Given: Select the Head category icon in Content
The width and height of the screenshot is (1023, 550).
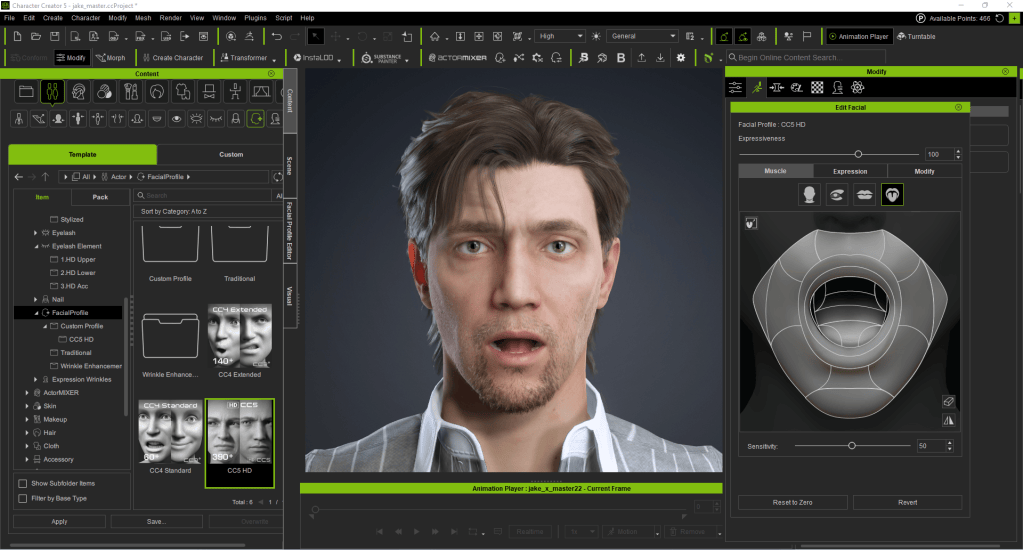Looking at the screenshot, I should tap(78, 92).
